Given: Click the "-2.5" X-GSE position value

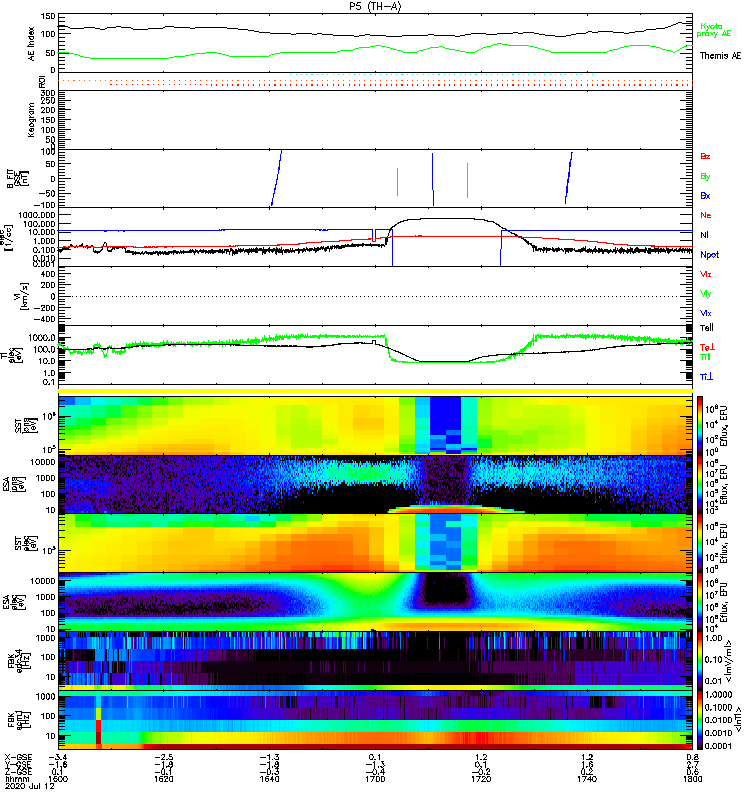Looking at the screenshot, I should tap(163, 758).
